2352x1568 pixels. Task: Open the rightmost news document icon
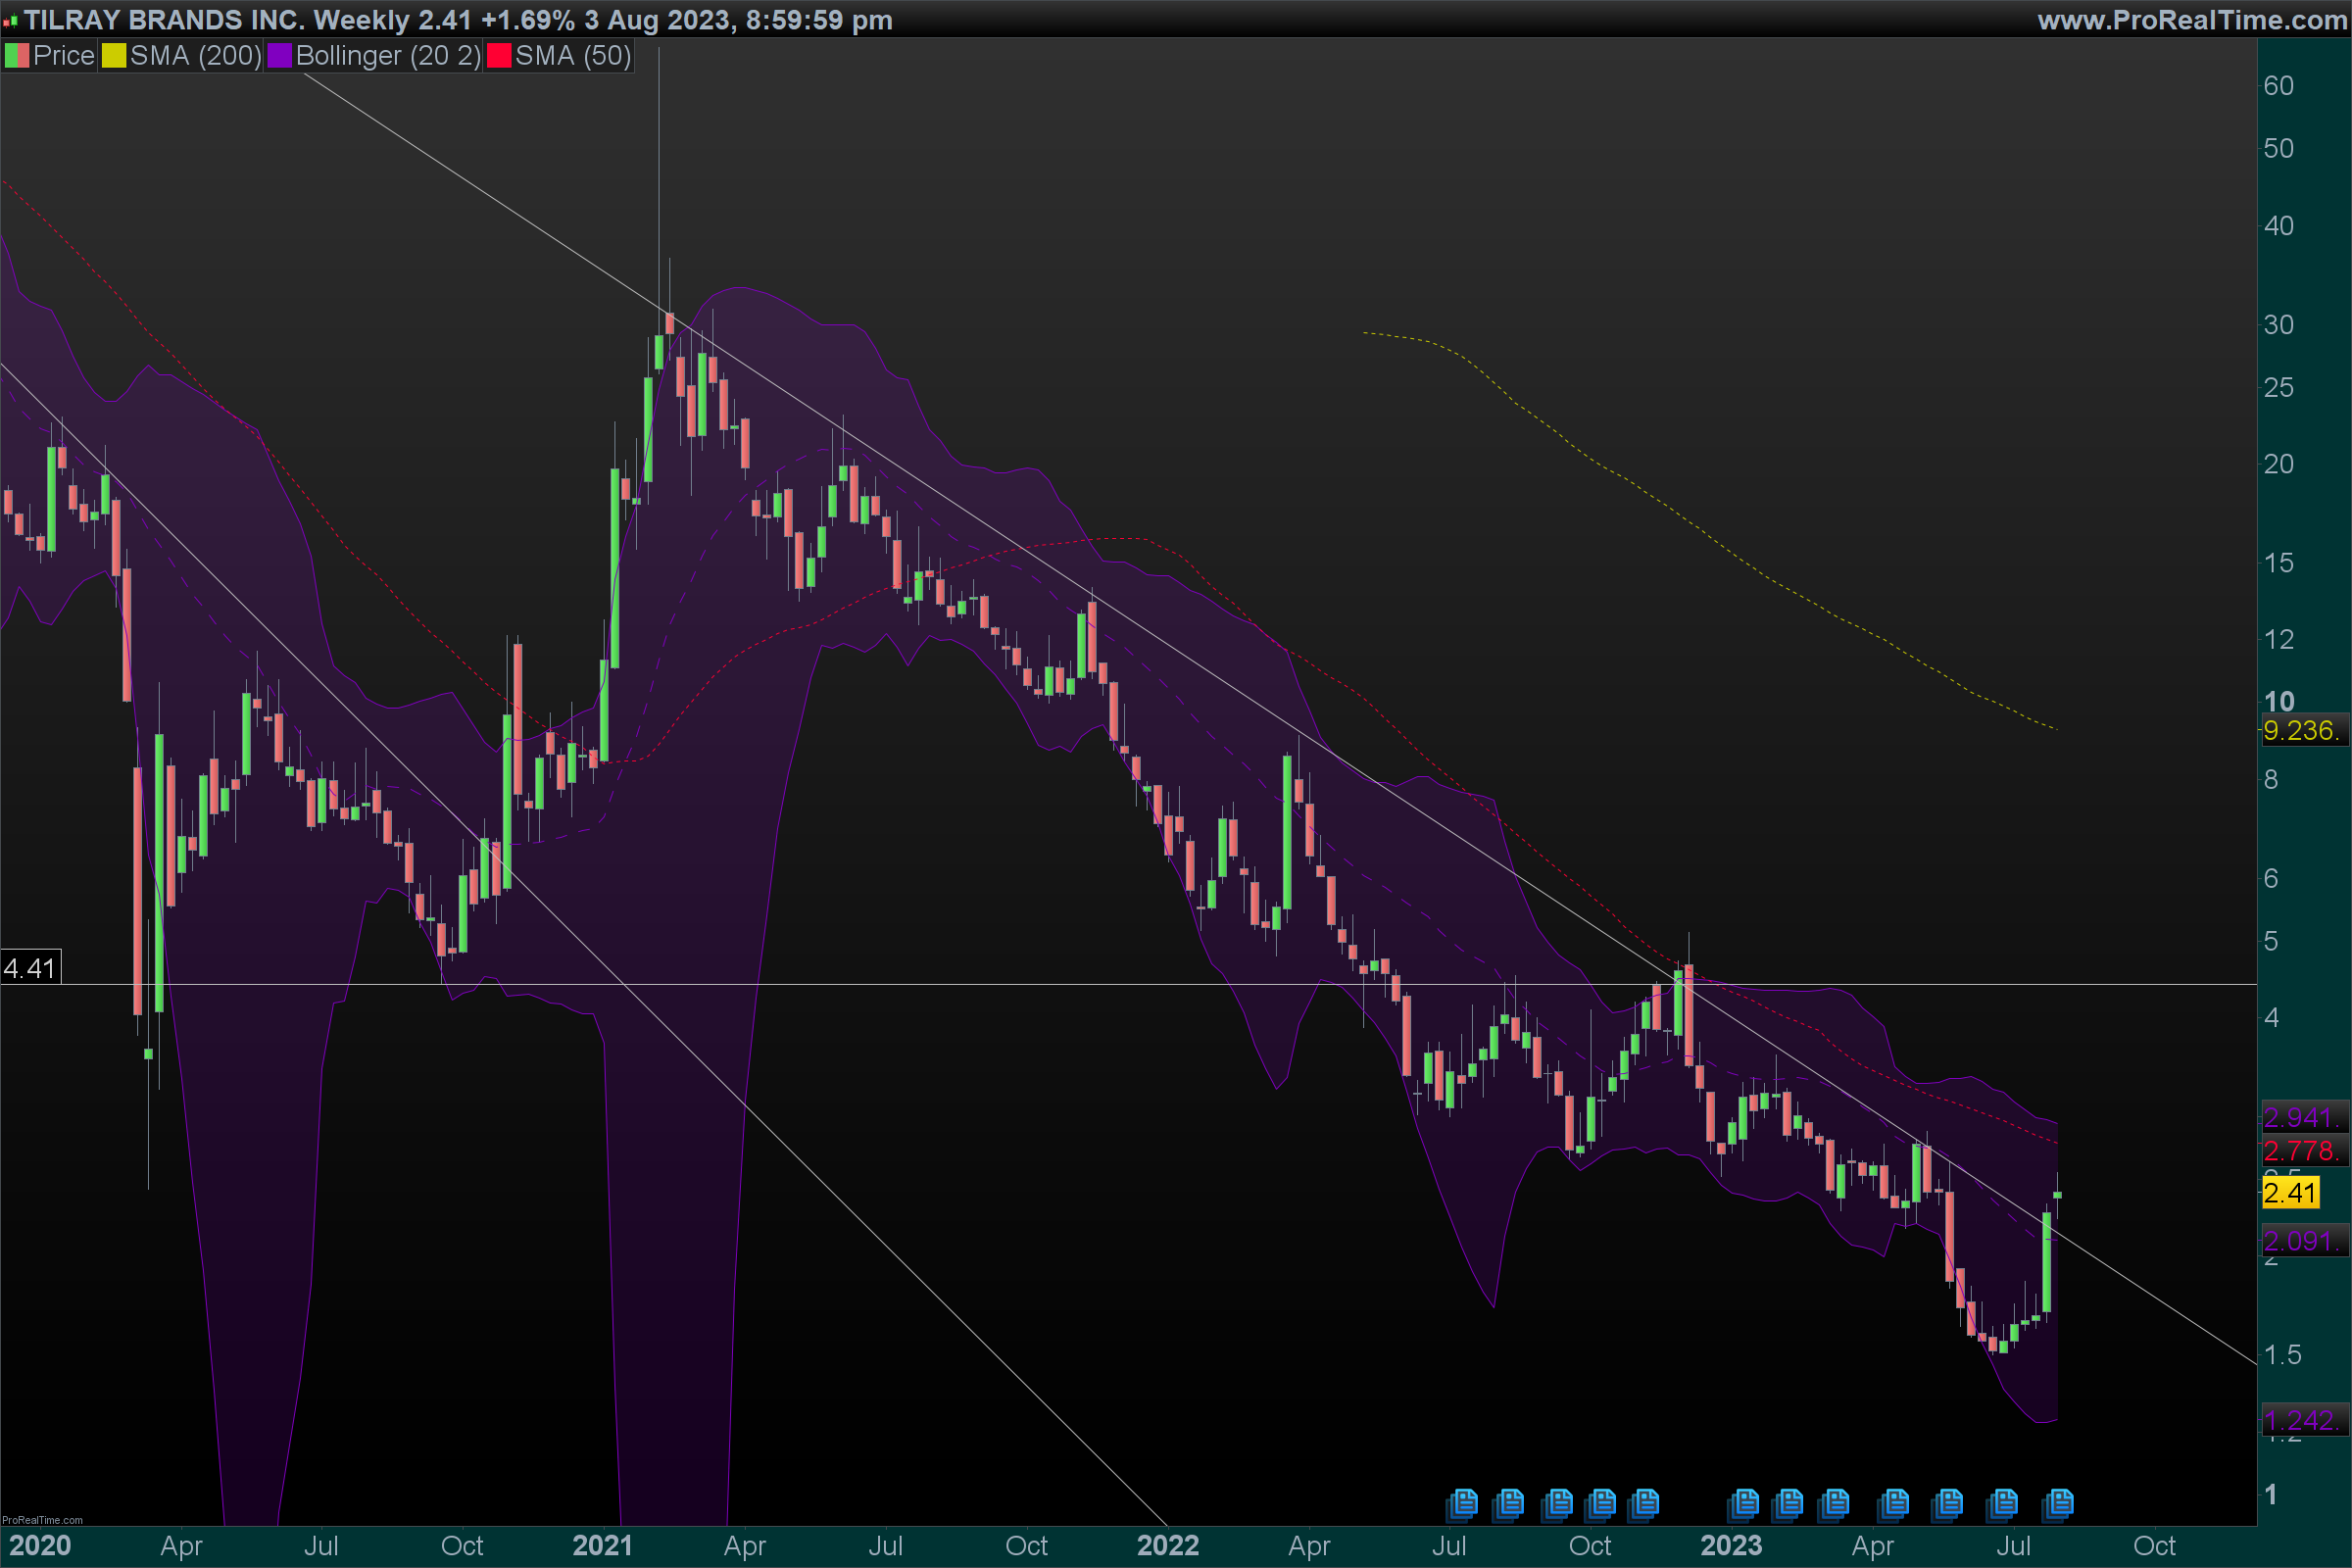pyautogui.click(x=2059, y=1502)
